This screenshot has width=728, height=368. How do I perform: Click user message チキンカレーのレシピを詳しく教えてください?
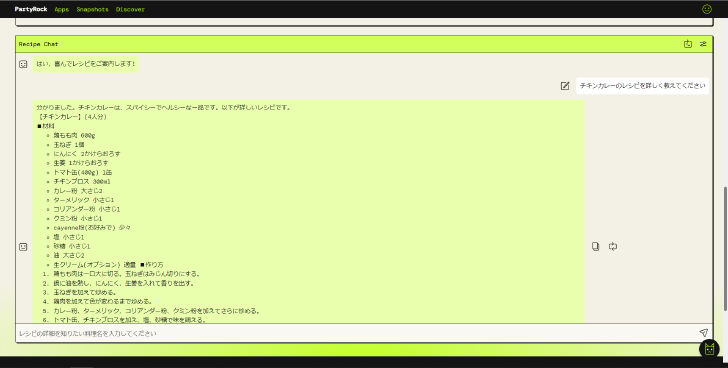(x=643, y=86)
